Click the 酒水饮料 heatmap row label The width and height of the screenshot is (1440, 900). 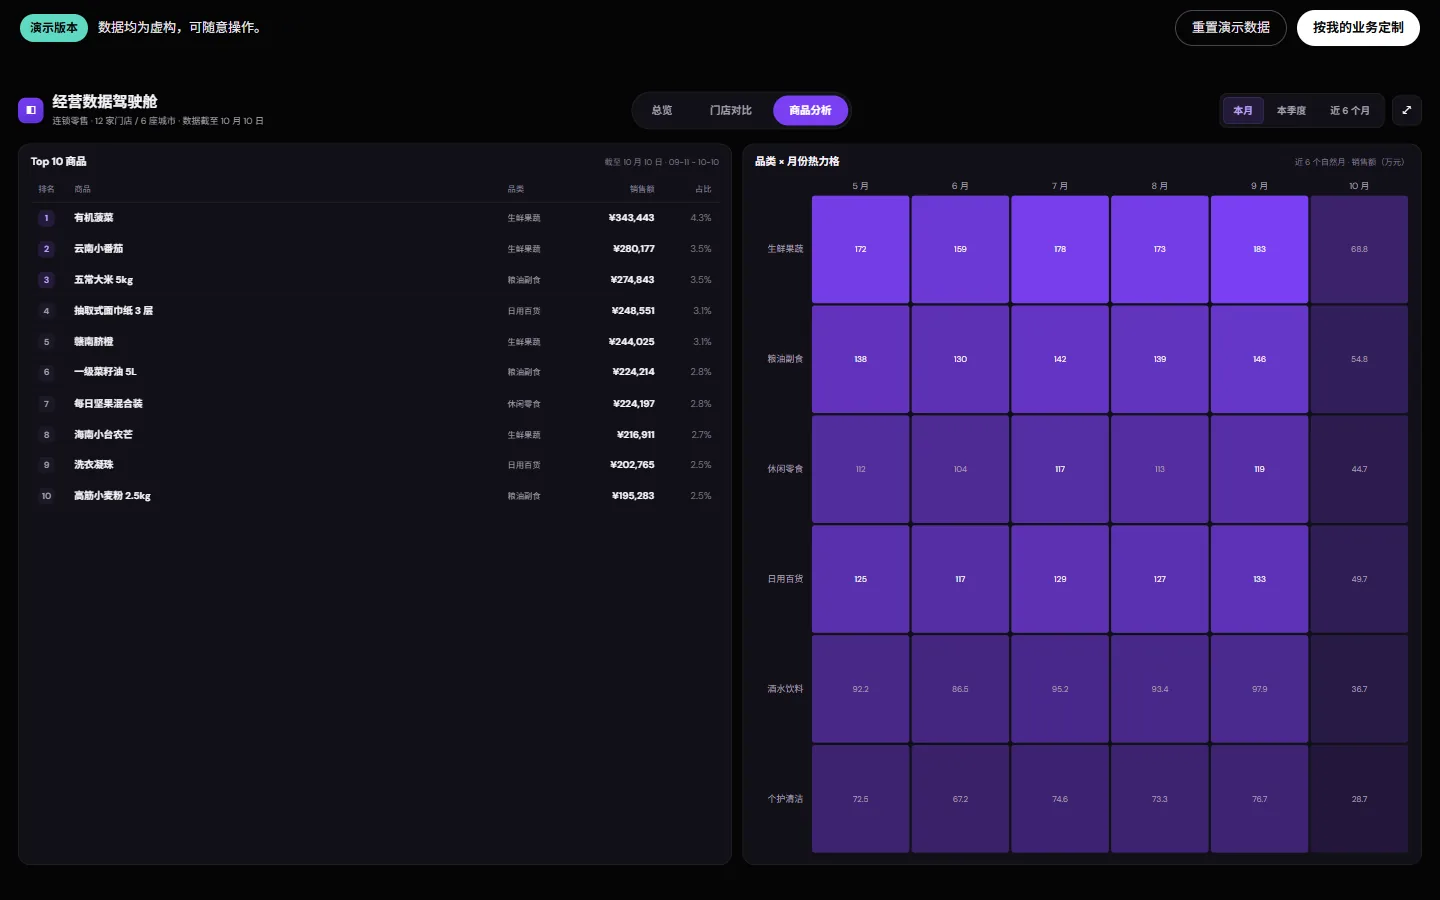pyautogui.click(x=785, y=689)
